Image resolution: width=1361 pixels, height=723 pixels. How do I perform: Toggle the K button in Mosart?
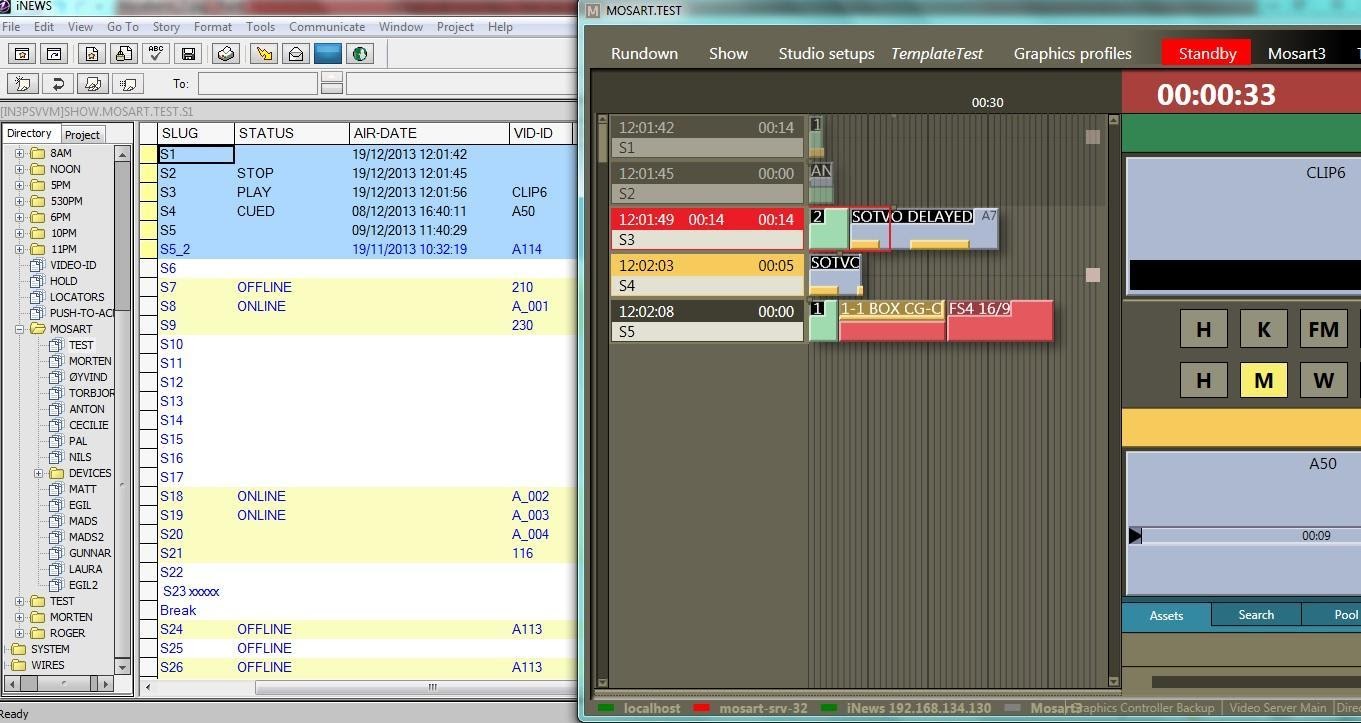(x=1263, y=329)
